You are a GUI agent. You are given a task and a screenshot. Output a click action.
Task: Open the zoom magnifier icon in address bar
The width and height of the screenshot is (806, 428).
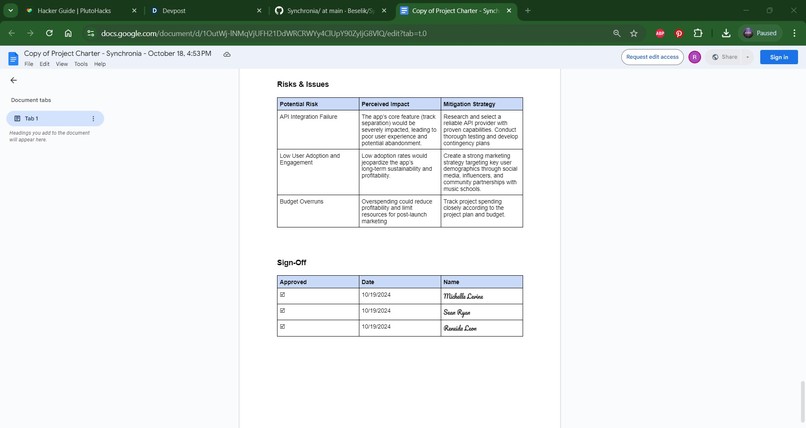tap(617, 33)
